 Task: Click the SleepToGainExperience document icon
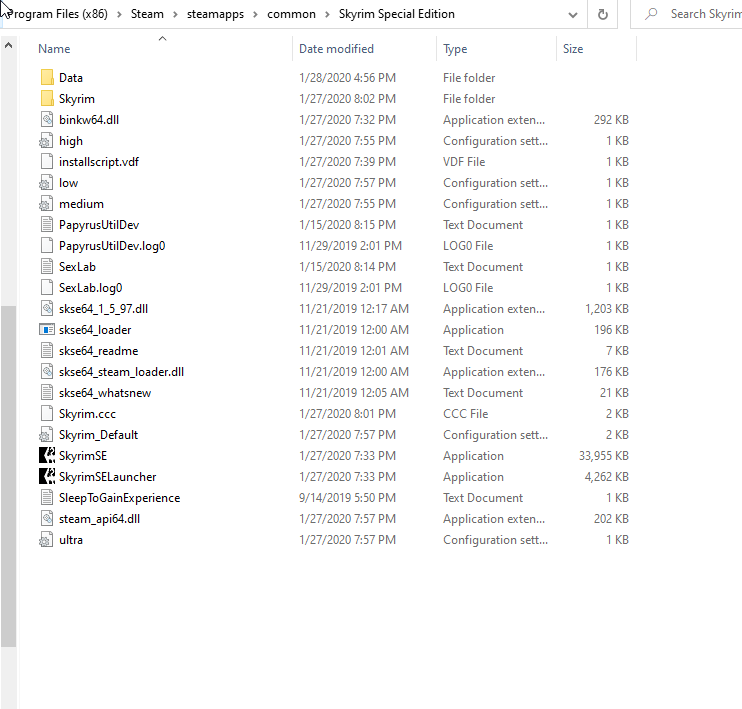coord(47,498)
